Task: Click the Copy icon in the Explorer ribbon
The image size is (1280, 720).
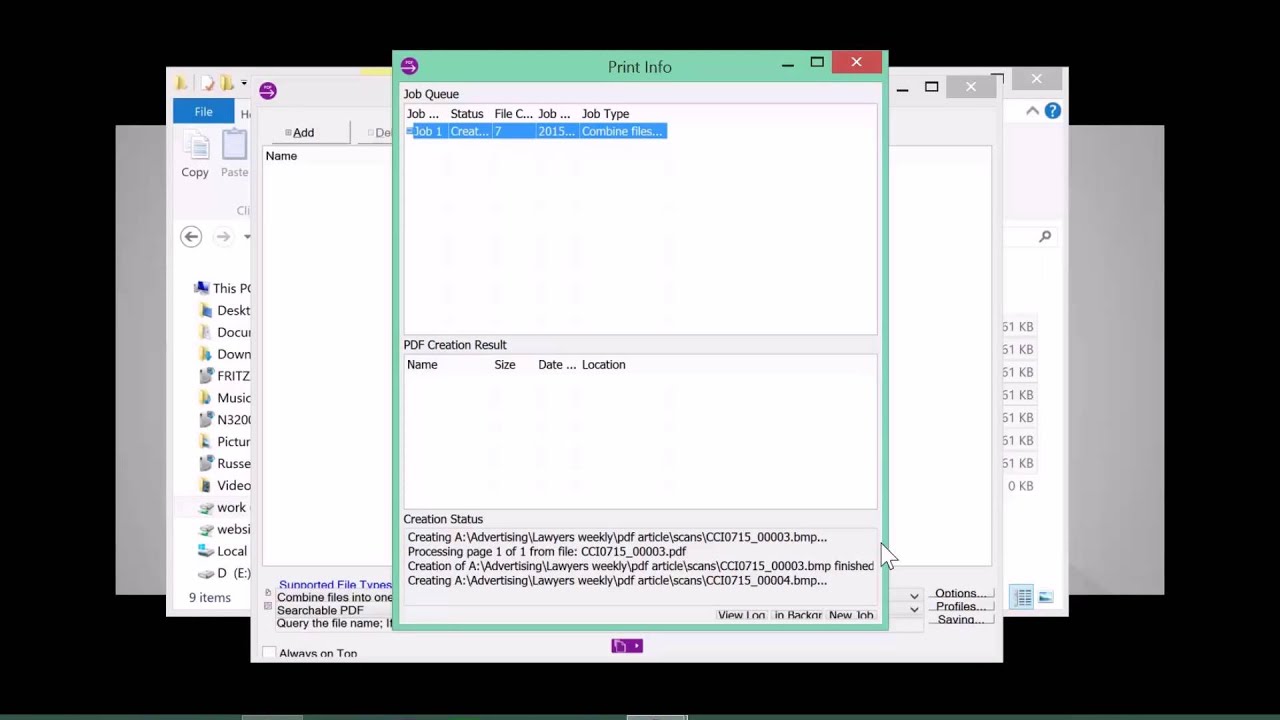Action: click(195, 147)
